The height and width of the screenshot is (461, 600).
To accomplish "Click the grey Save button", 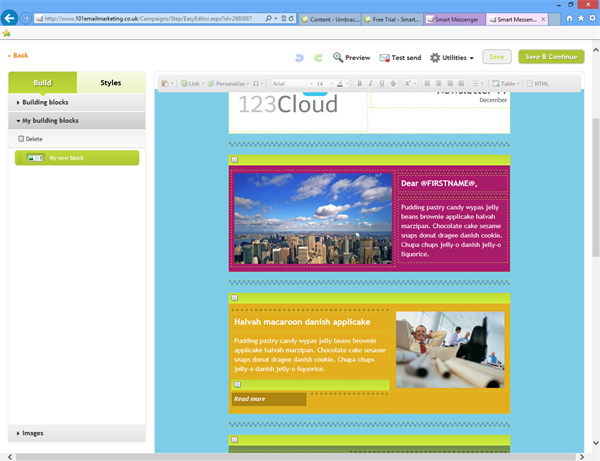I will [x=497, y=57].
